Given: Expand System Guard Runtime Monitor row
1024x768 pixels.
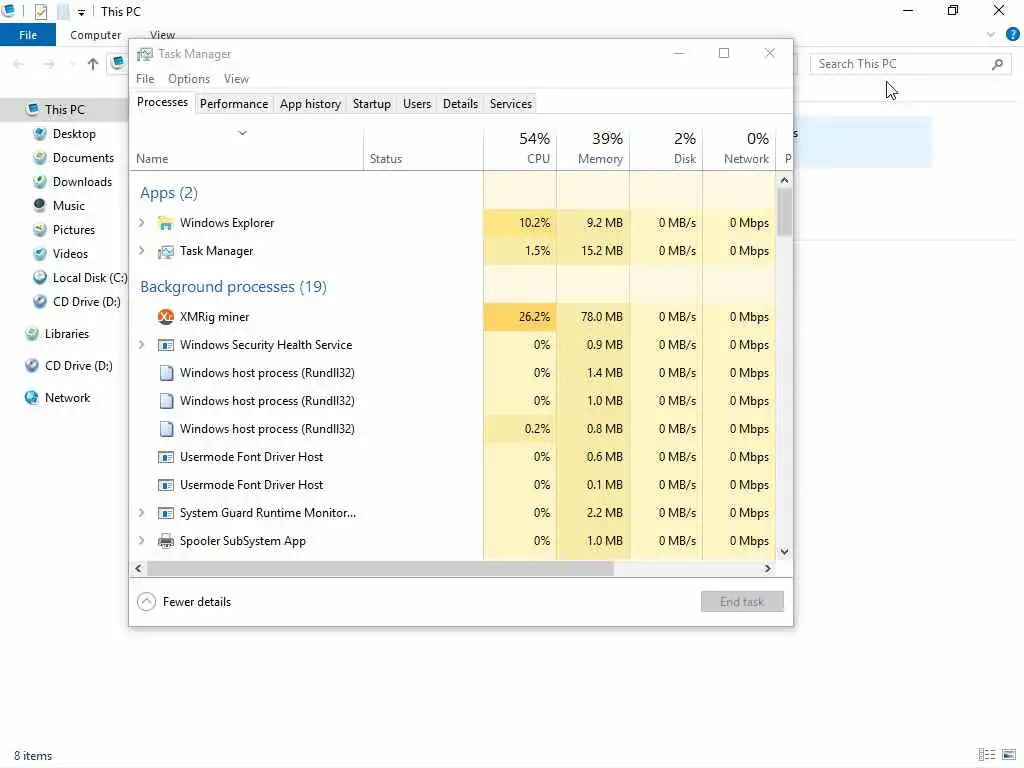Looking at the screenshot, I should click(142, 513).
